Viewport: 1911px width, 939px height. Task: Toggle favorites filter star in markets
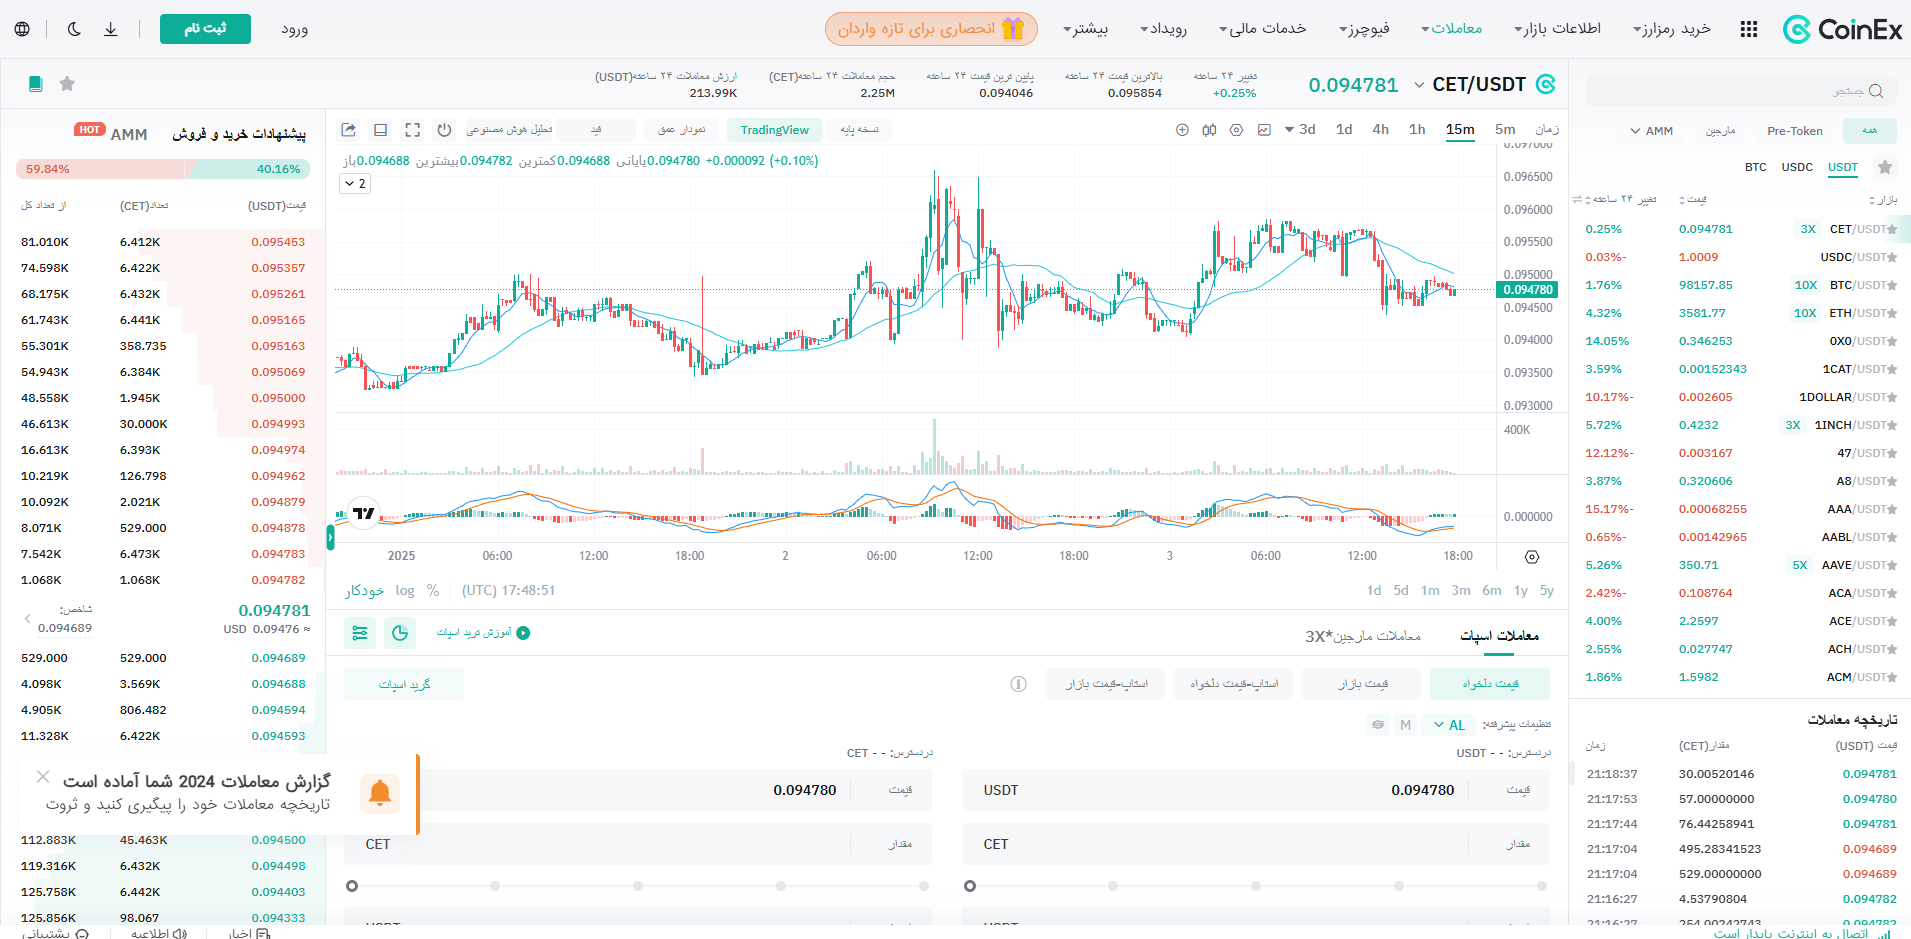1885,167
